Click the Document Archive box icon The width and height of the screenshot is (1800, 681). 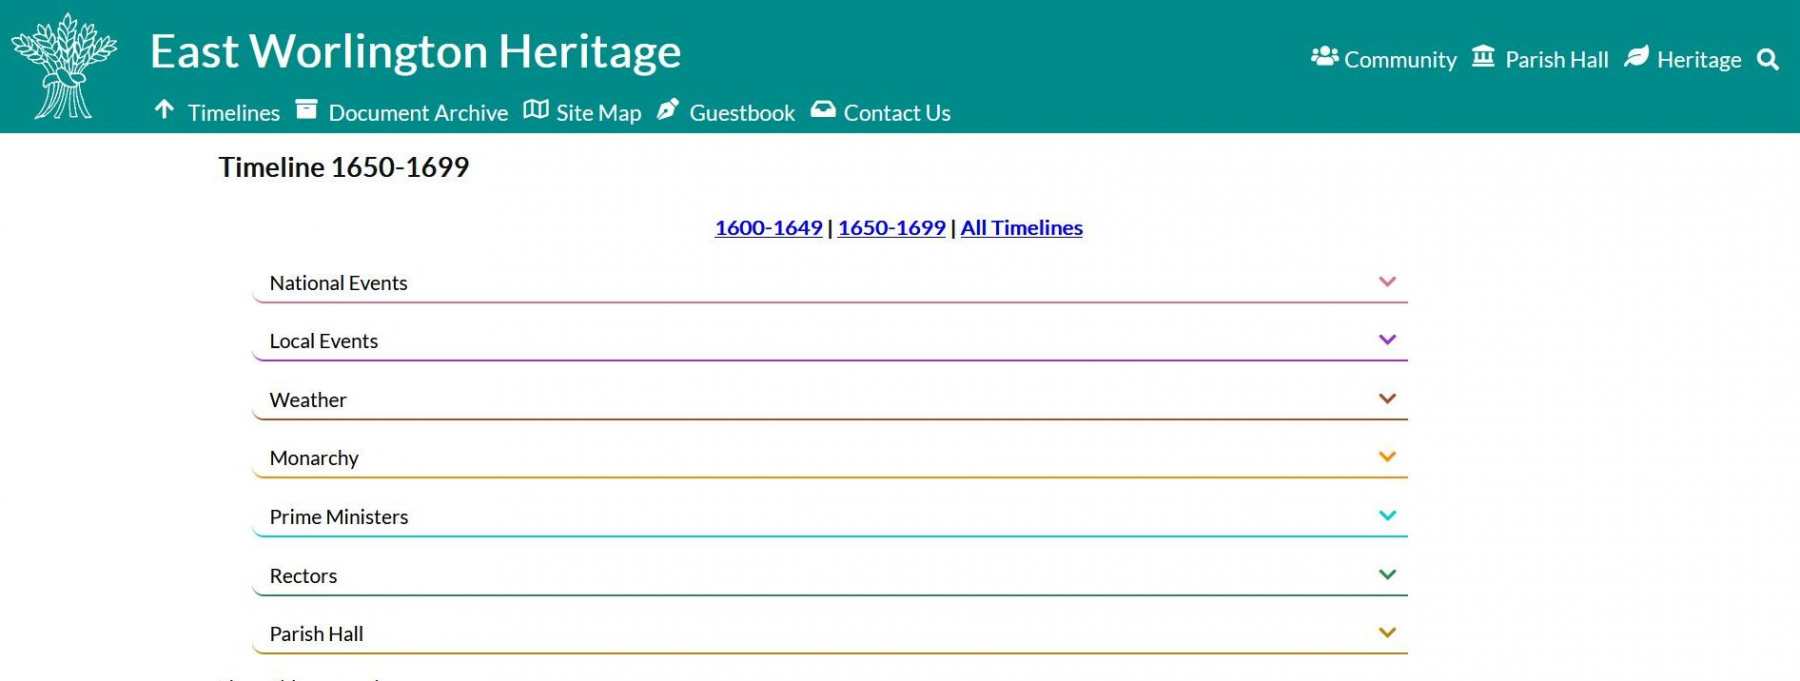[x=306, y=109]
